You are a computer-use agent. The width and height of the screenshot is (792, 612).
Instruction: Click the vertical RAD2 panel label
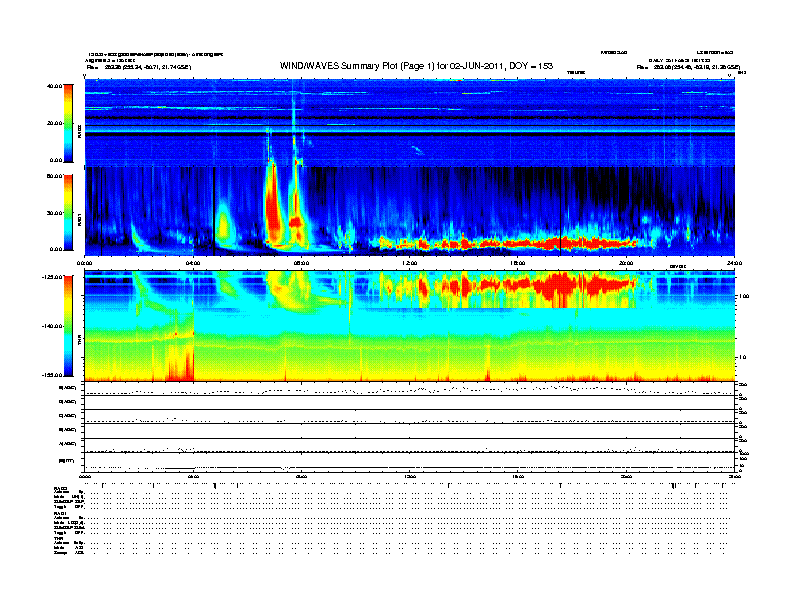(x=79, y=131)
